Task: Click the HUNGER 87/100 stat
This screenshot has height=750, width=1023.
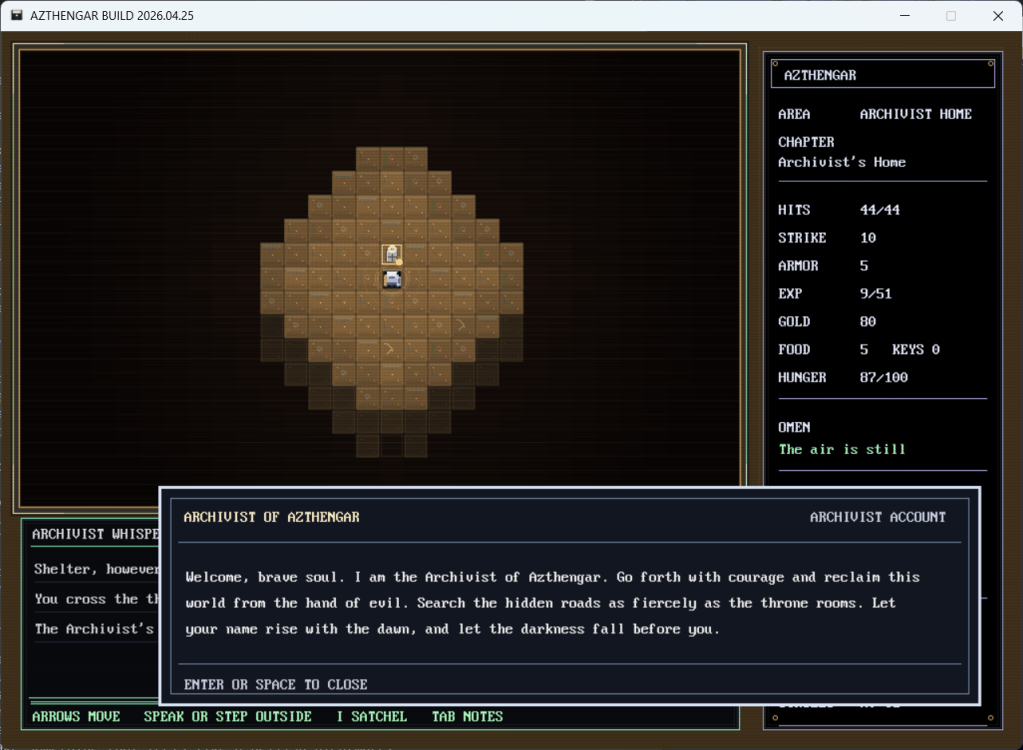Action: 843,377
